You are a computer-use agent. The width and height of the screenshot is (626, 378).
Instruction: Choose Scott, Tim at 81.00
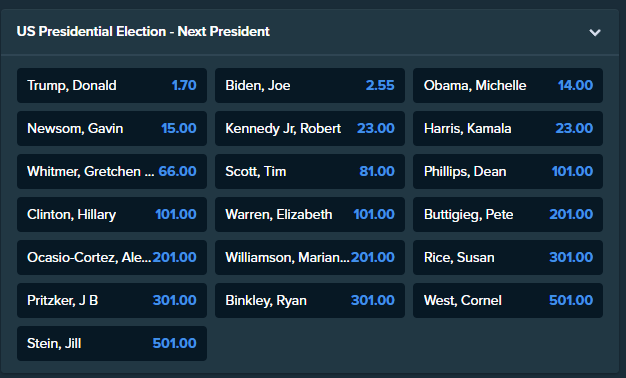(x=310, y=172)
